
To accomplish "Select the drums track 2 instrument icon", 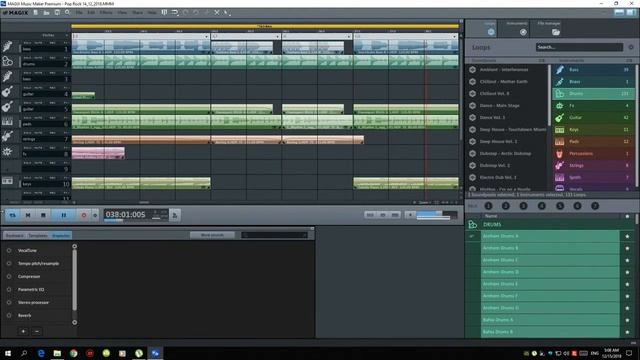I will pyautogui.click(x=7, y=62).
